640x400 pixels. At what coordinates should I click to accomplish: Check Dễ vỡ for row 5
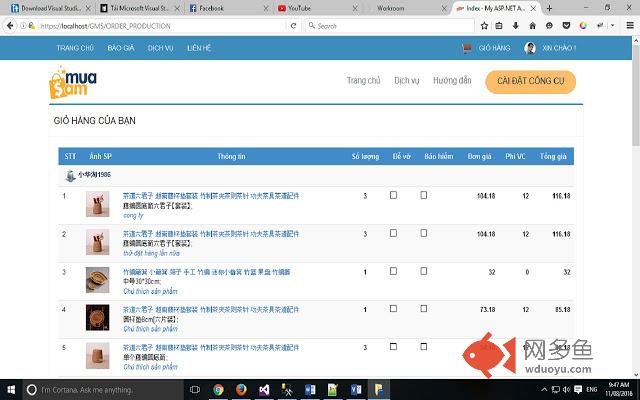coord(393,347)
